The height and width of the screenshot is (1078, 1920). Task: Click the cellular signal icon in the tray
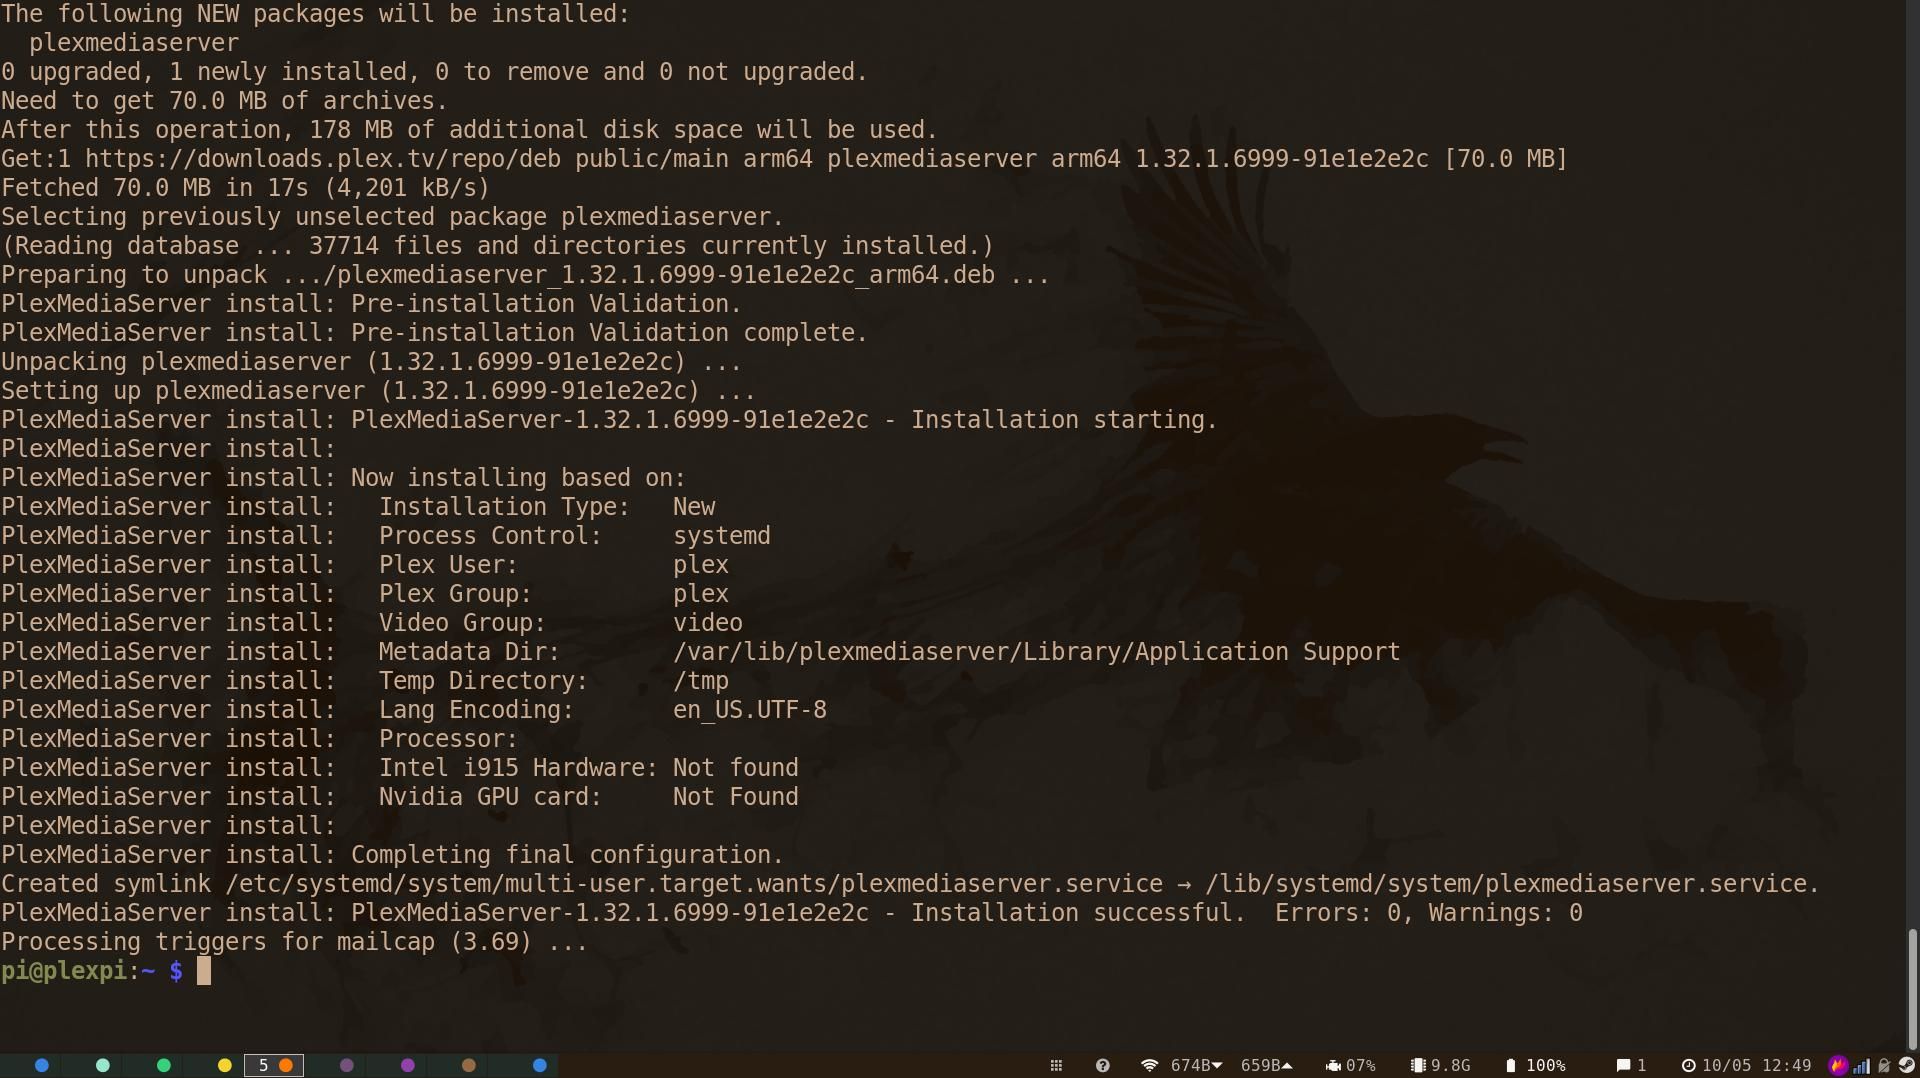pos(1863,1065)
